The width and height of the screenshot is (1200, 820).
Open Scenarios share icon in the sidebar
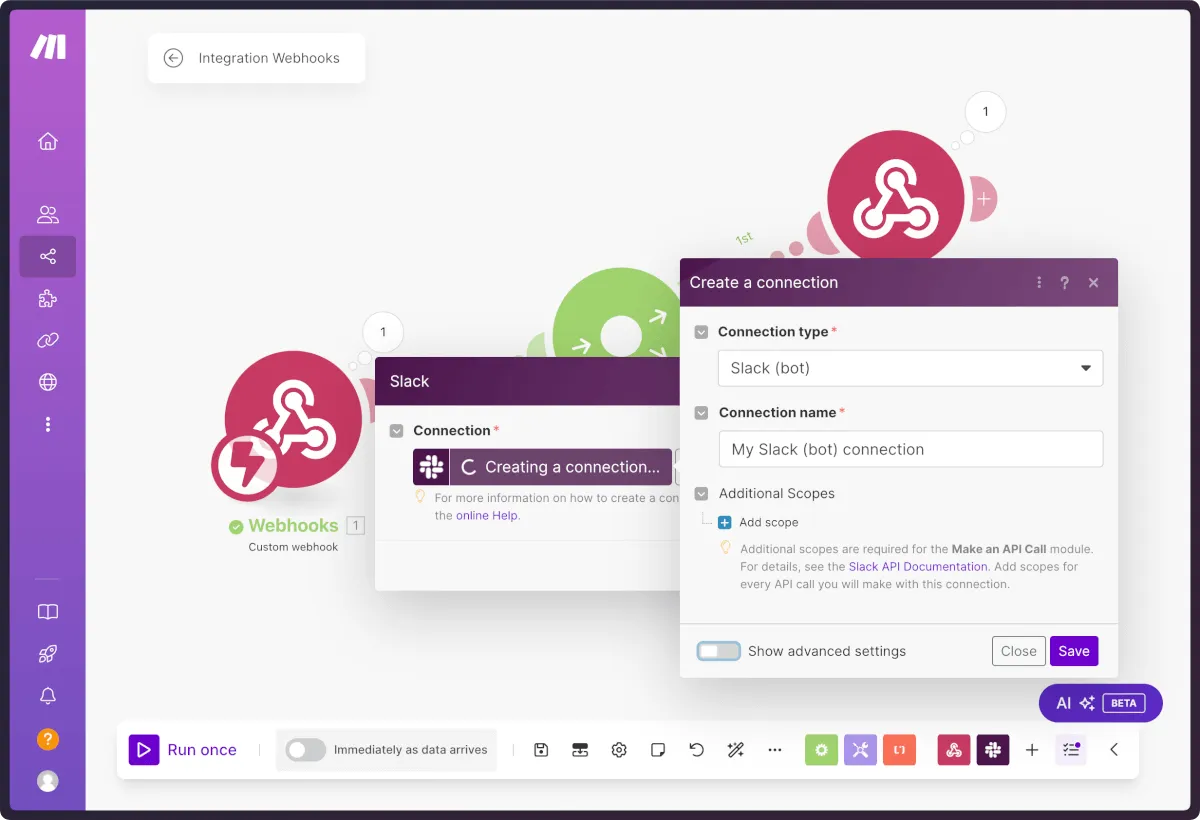click(x=48, y=257)
